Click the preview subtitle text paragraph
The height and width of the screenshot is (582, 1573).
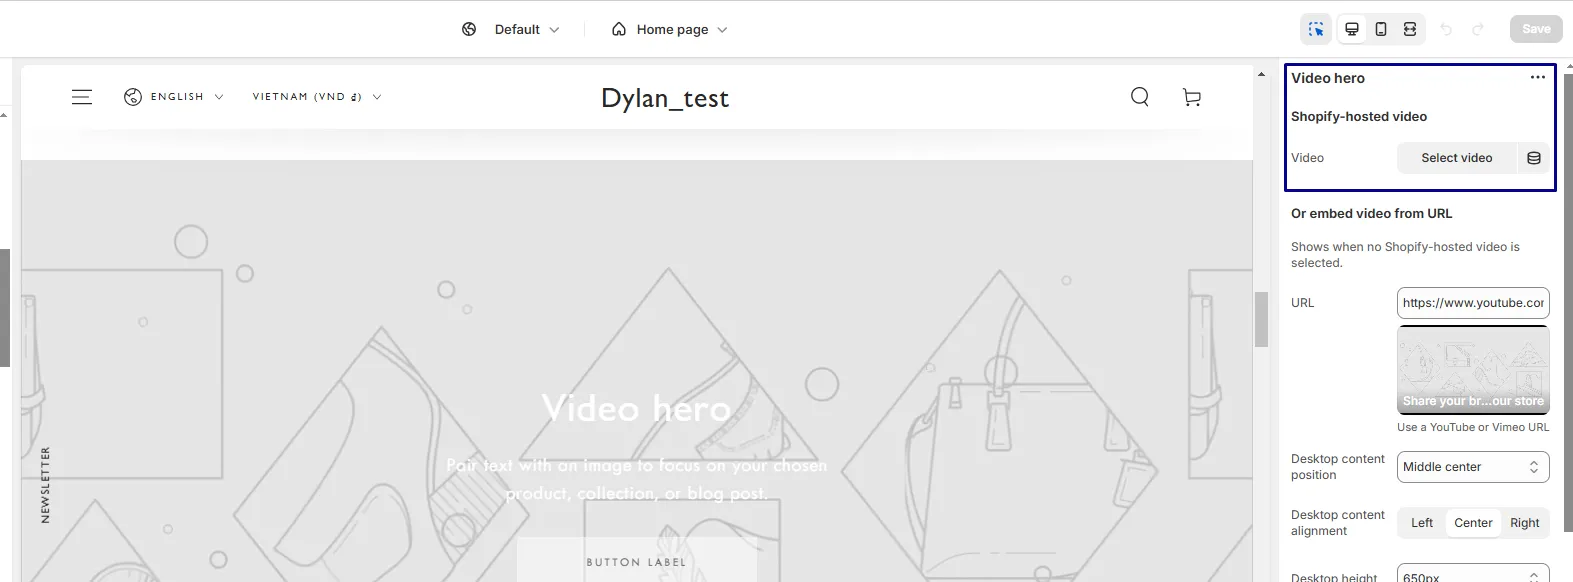(636, 479)
